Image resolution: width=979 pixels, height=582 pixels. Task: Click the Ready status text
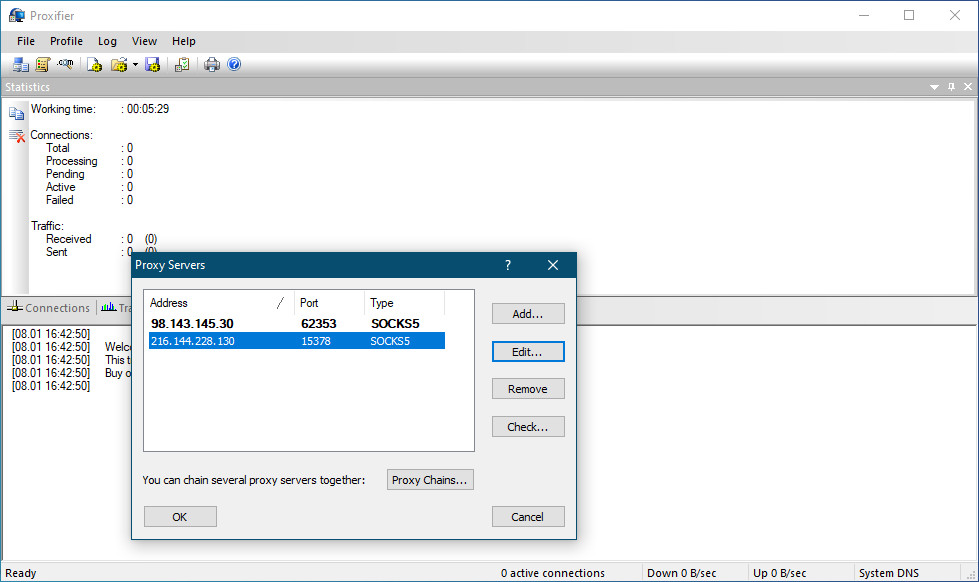tap(21, 573)
